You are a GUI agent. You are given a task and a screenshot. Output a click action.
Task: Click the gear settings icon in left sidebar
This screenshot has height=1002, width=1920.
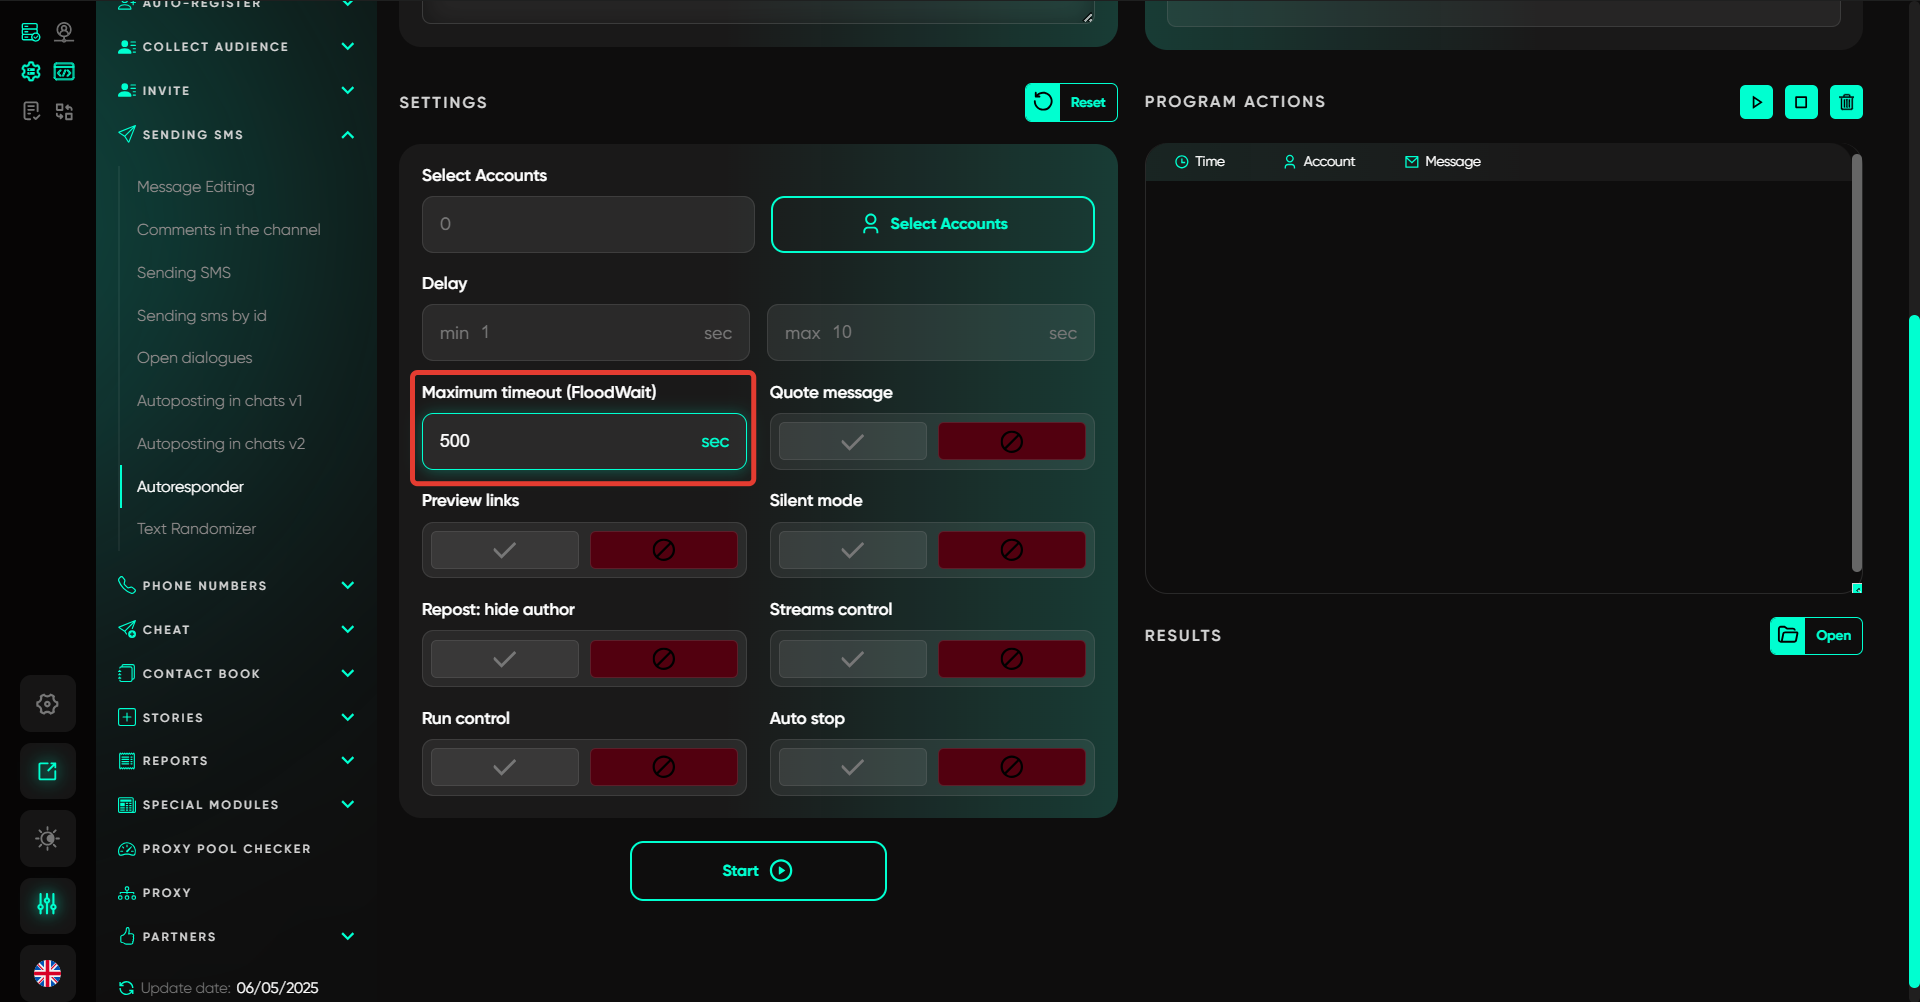pyautogui.click(x=47, y=704)
